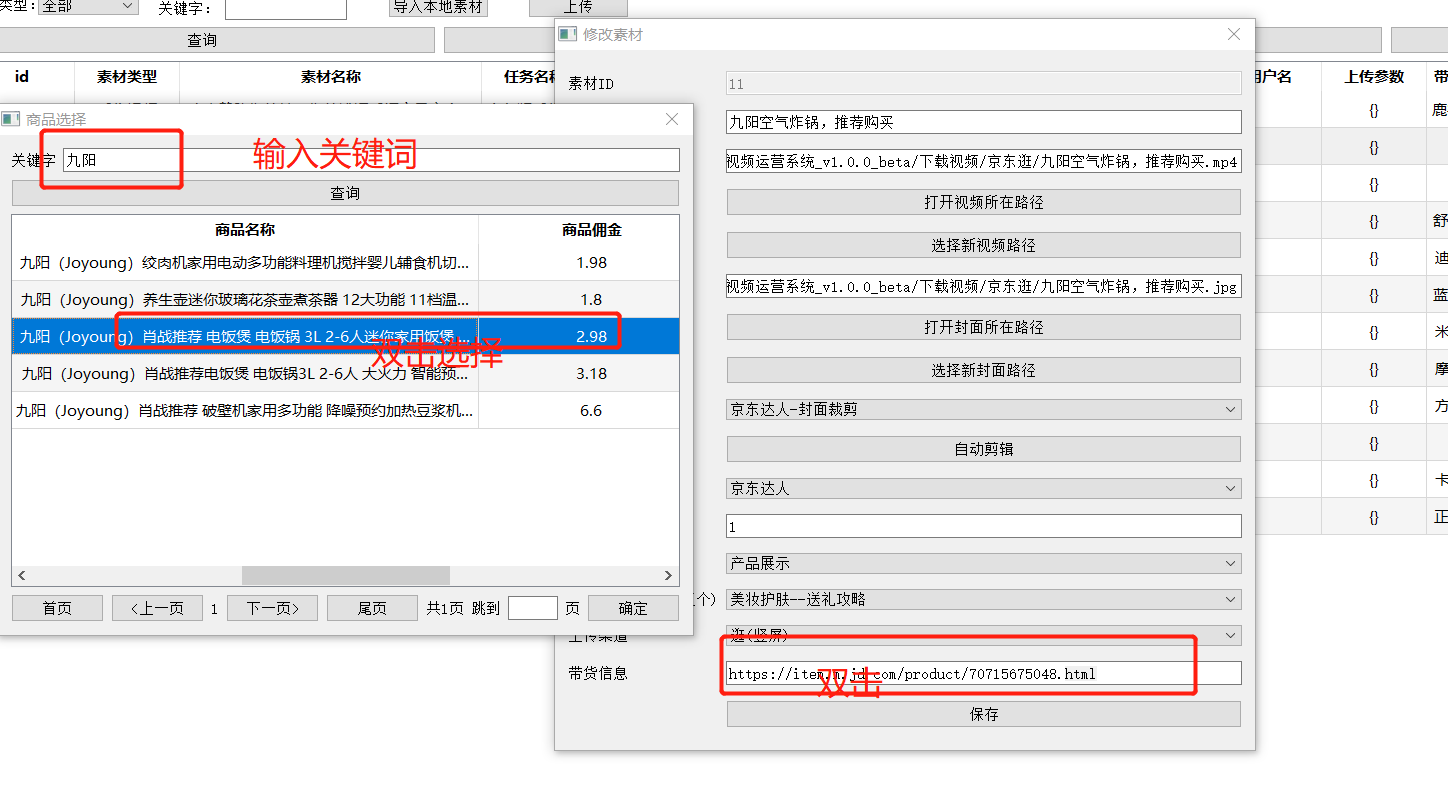Viewport: 1448px width, 802px height.
Task: Open the 产品展示 dropdown
Action: (984, 564)
